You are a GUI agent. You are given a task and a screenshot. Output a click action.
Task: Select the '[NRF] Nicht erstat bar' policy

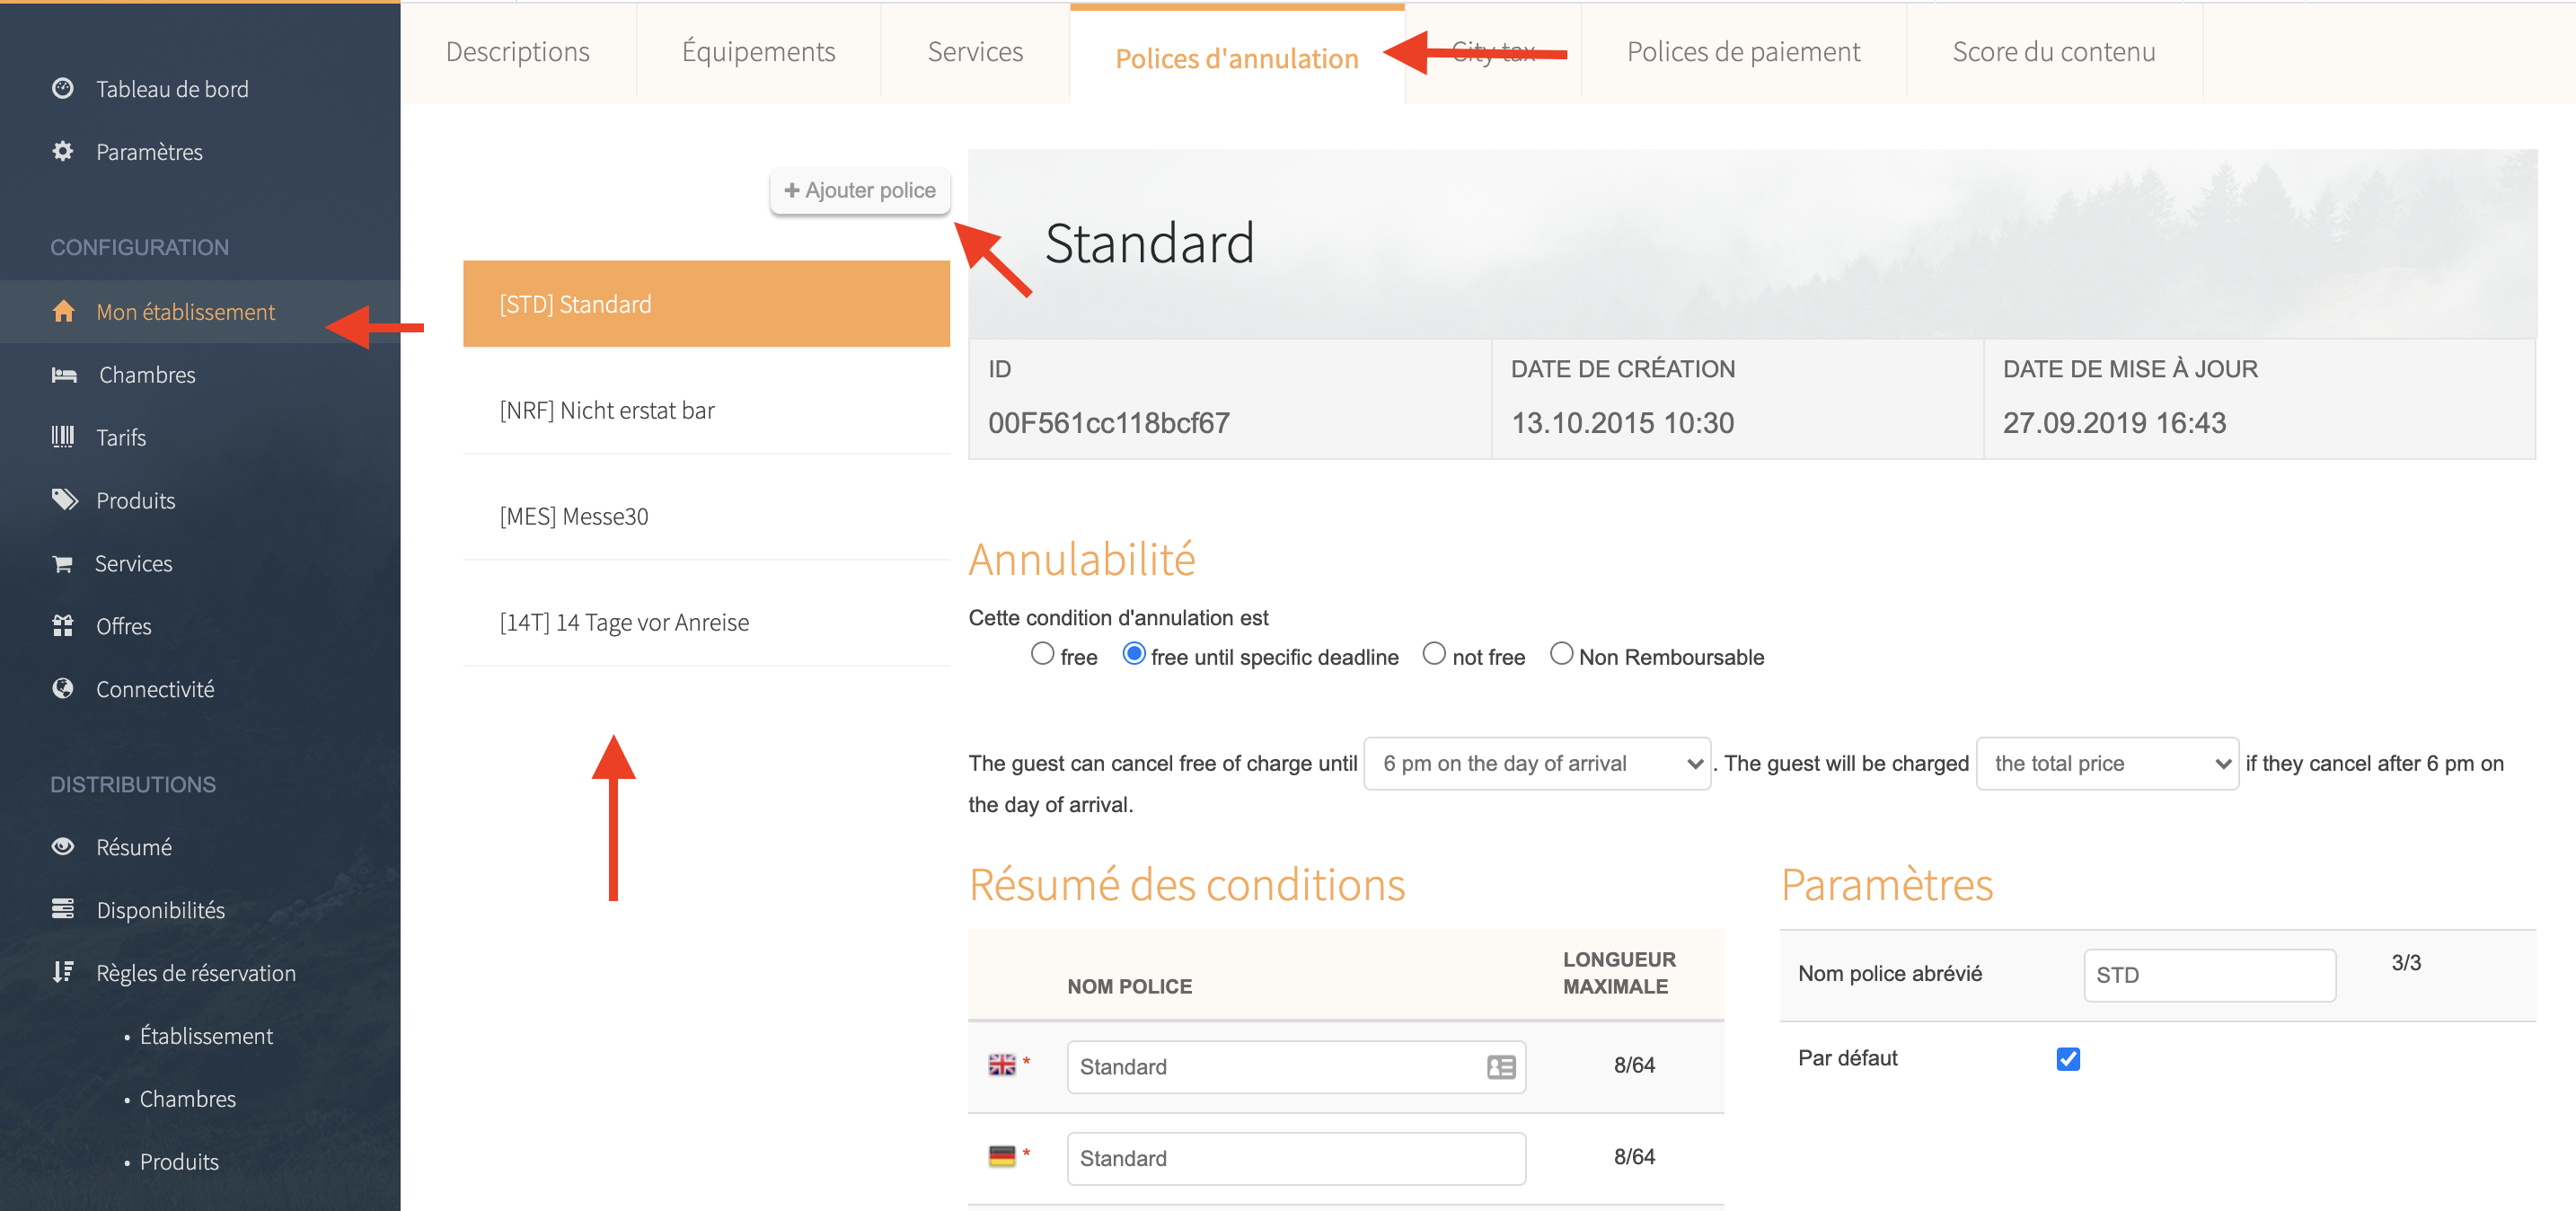(607, 410)
